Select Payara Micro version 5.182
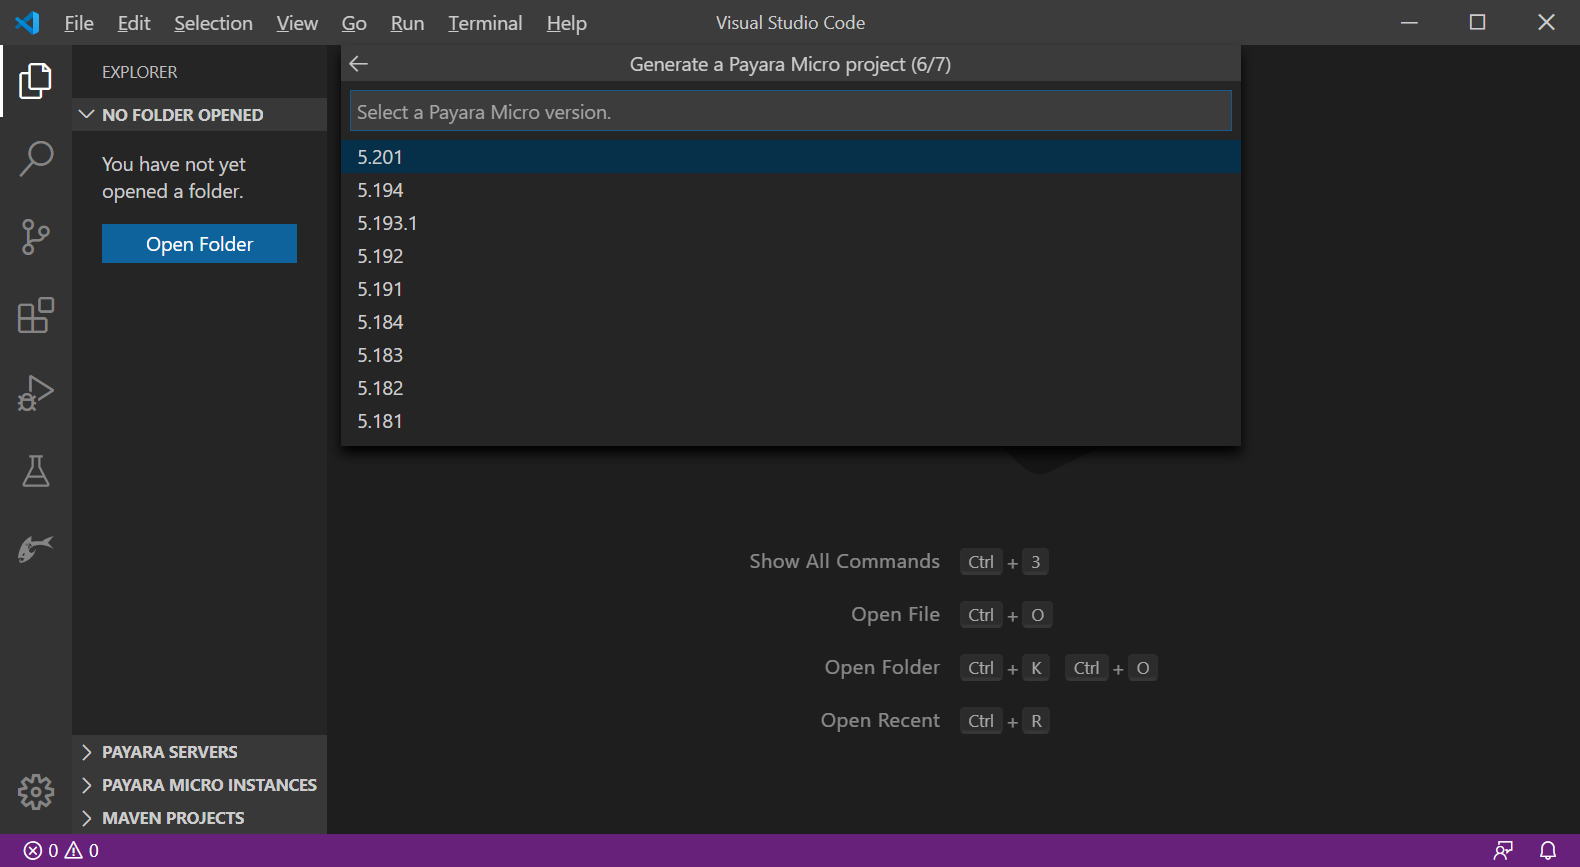The height and width of the screenshot is (867, 1580). tap(790, 388)
